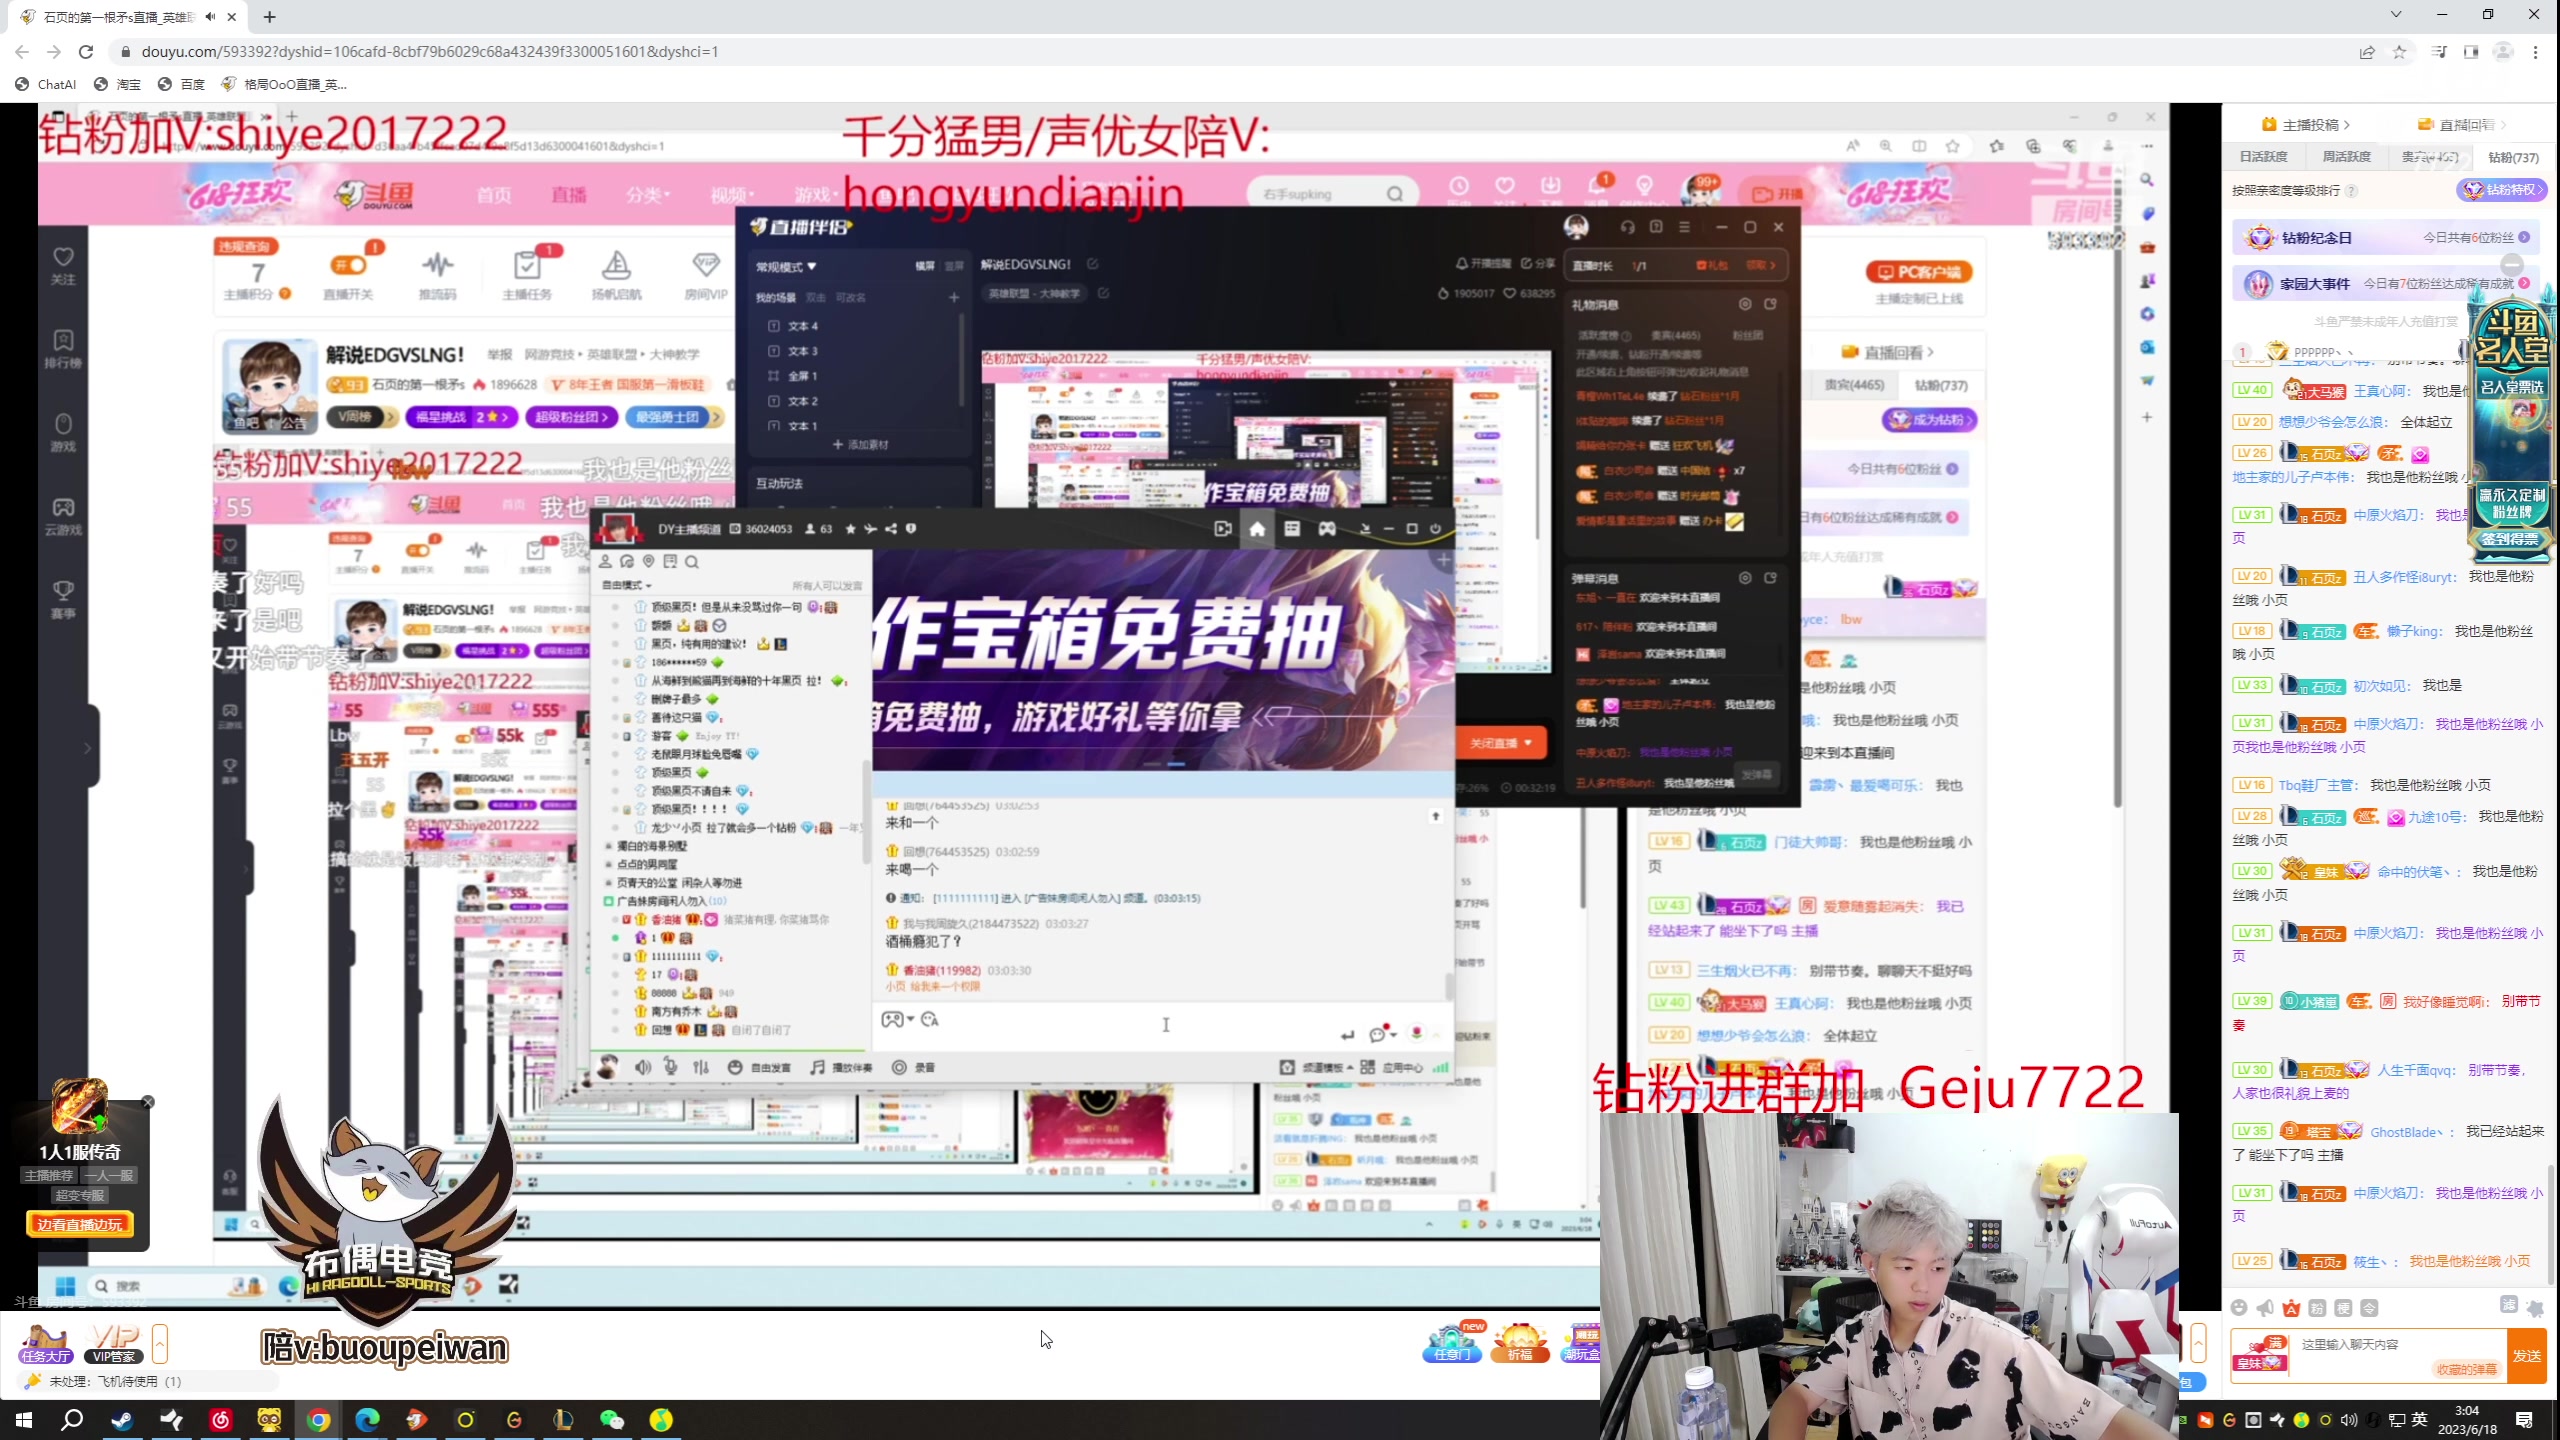The width and height of the screenshot is (2560, 1440).
Task: Reload the page with refresh icon
Action: coord(86,52)
